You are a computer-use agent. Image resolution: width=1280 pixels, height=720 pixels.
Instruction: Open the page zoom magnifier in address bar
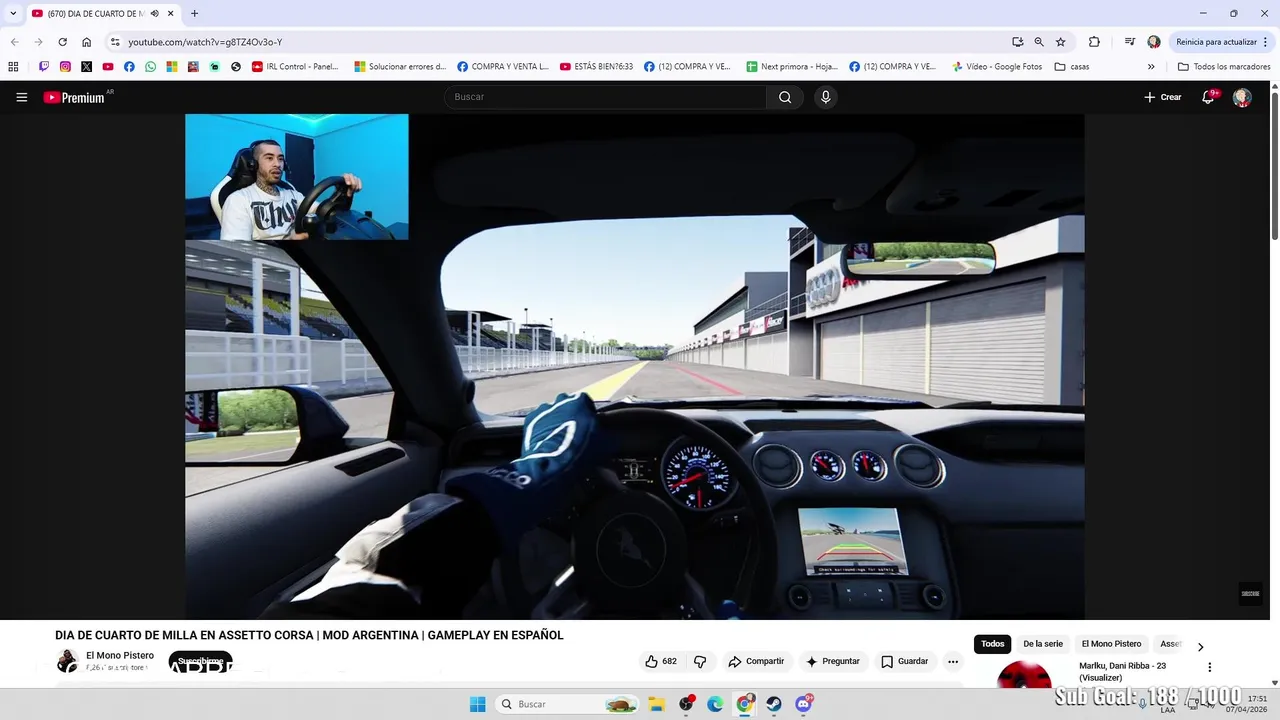1039,42
